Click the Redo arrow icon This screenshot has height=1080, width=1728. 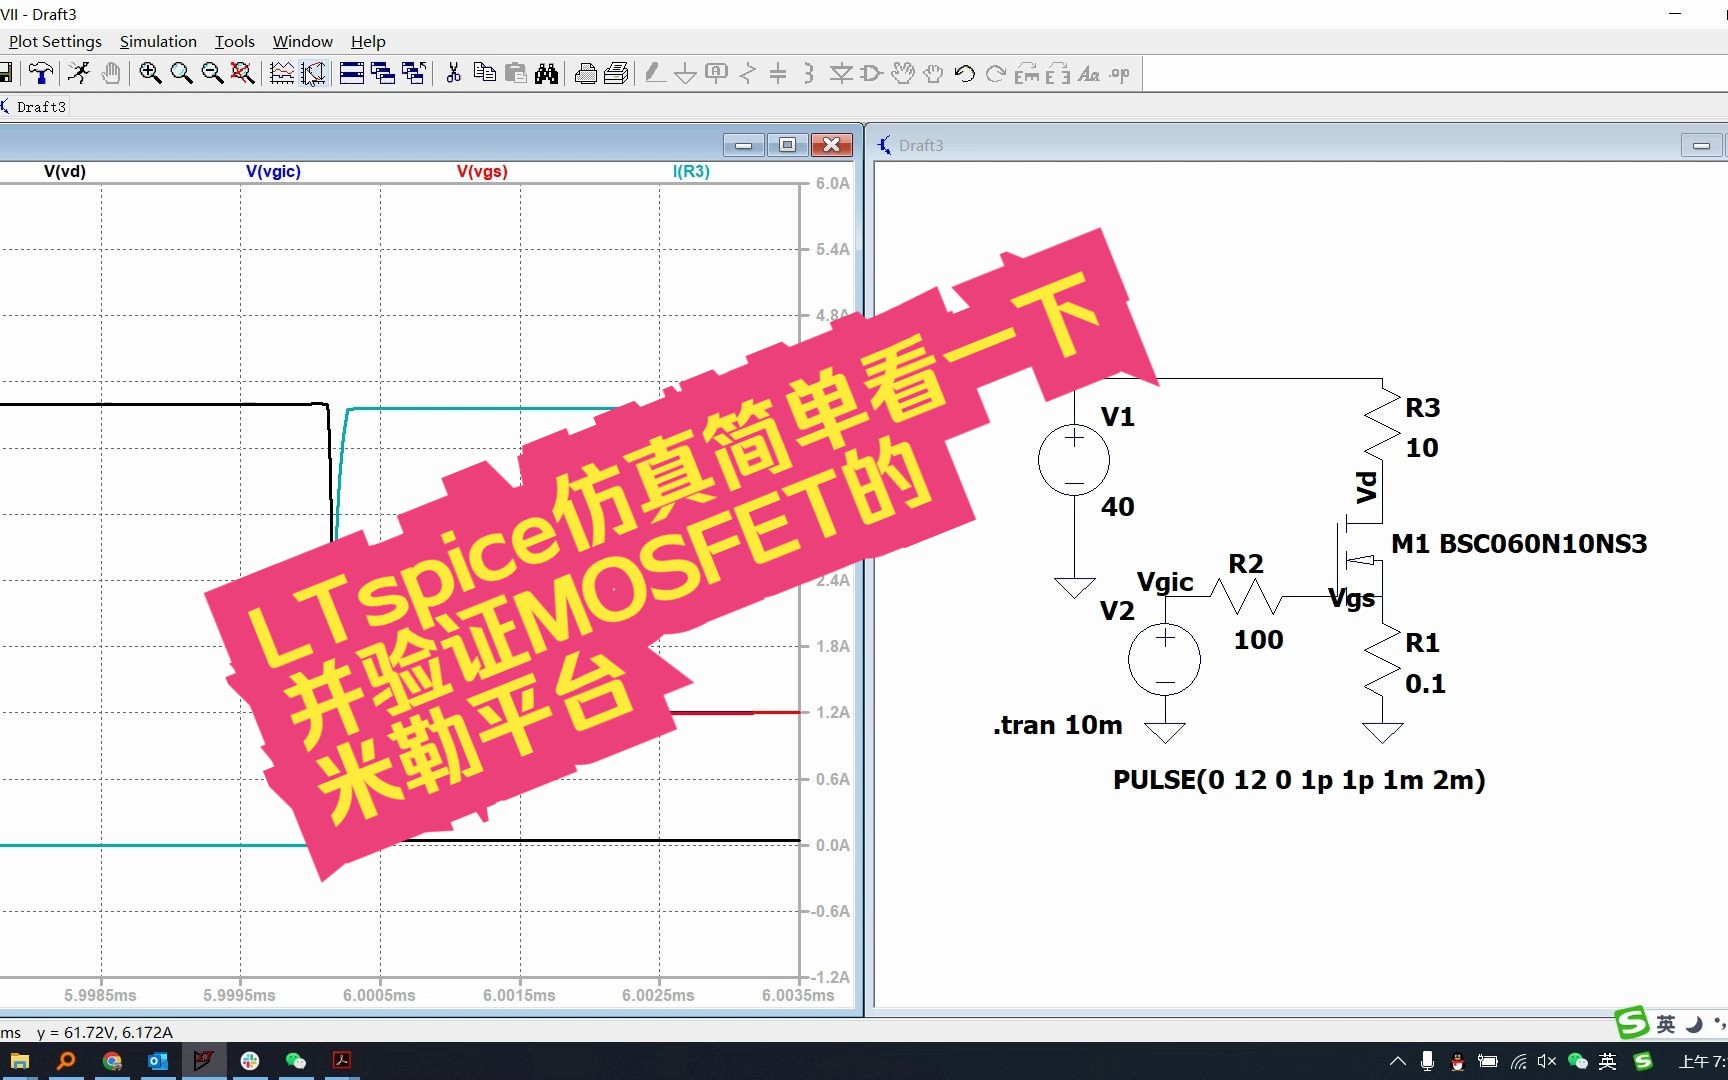pos(995,73)
